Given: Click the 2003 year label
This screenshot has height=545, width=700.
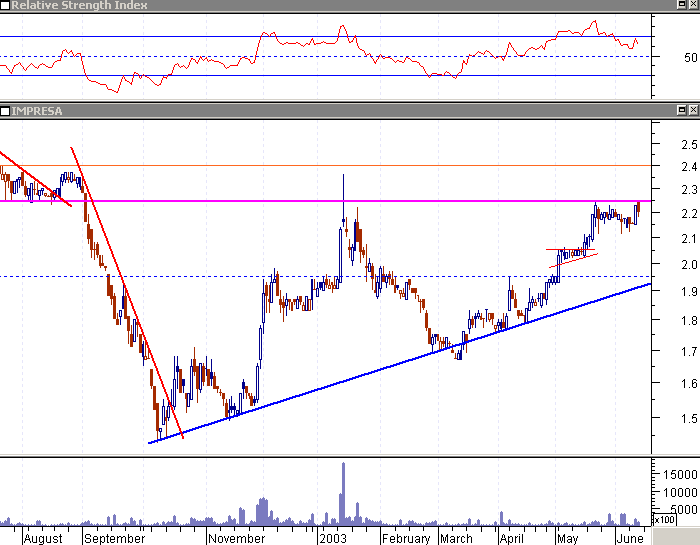Looking at the screenshot, I should (x=333, y=538).
